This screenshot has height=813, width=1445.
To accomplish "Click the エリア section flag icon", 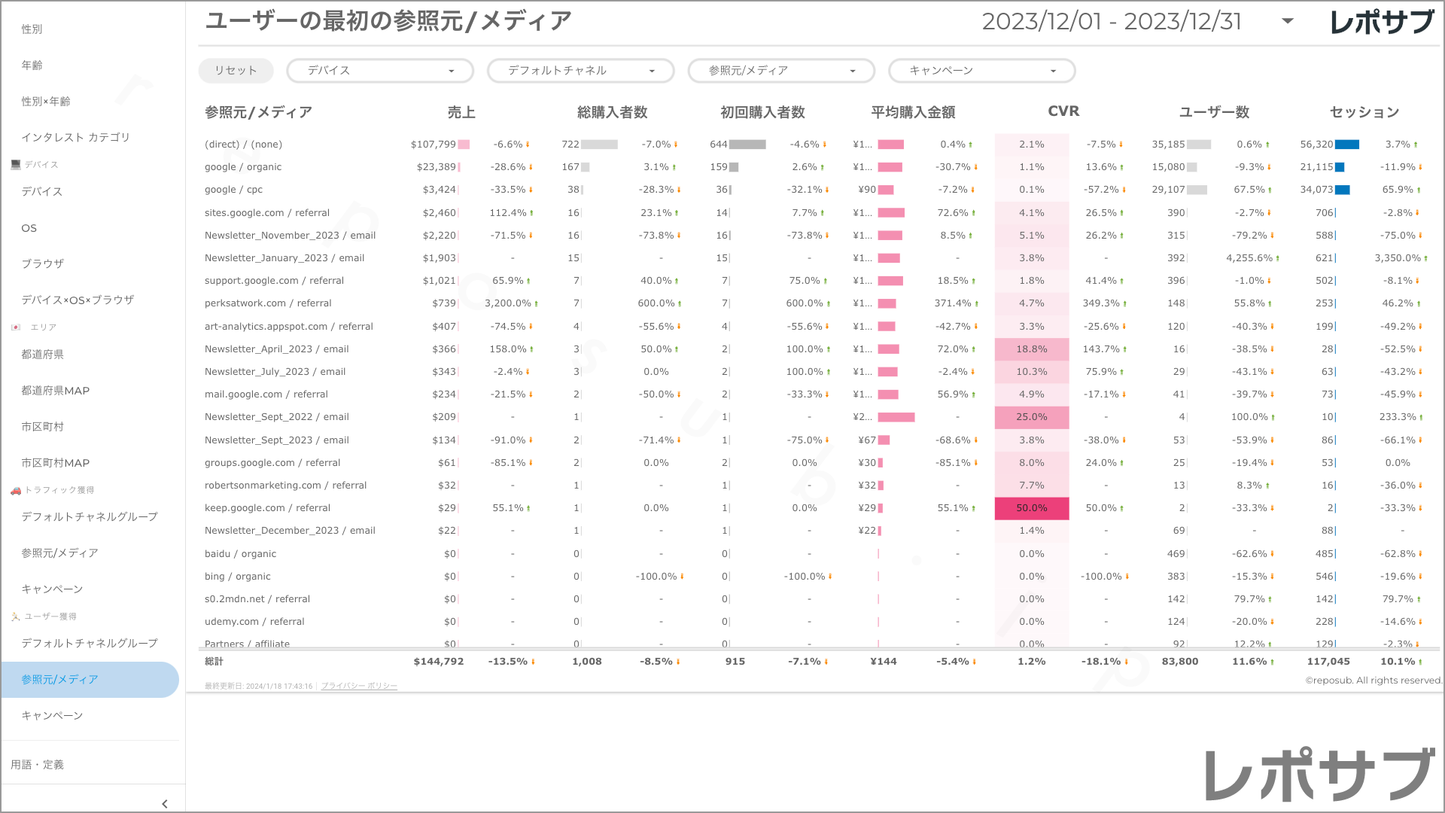I will click(x=15, y=327).
